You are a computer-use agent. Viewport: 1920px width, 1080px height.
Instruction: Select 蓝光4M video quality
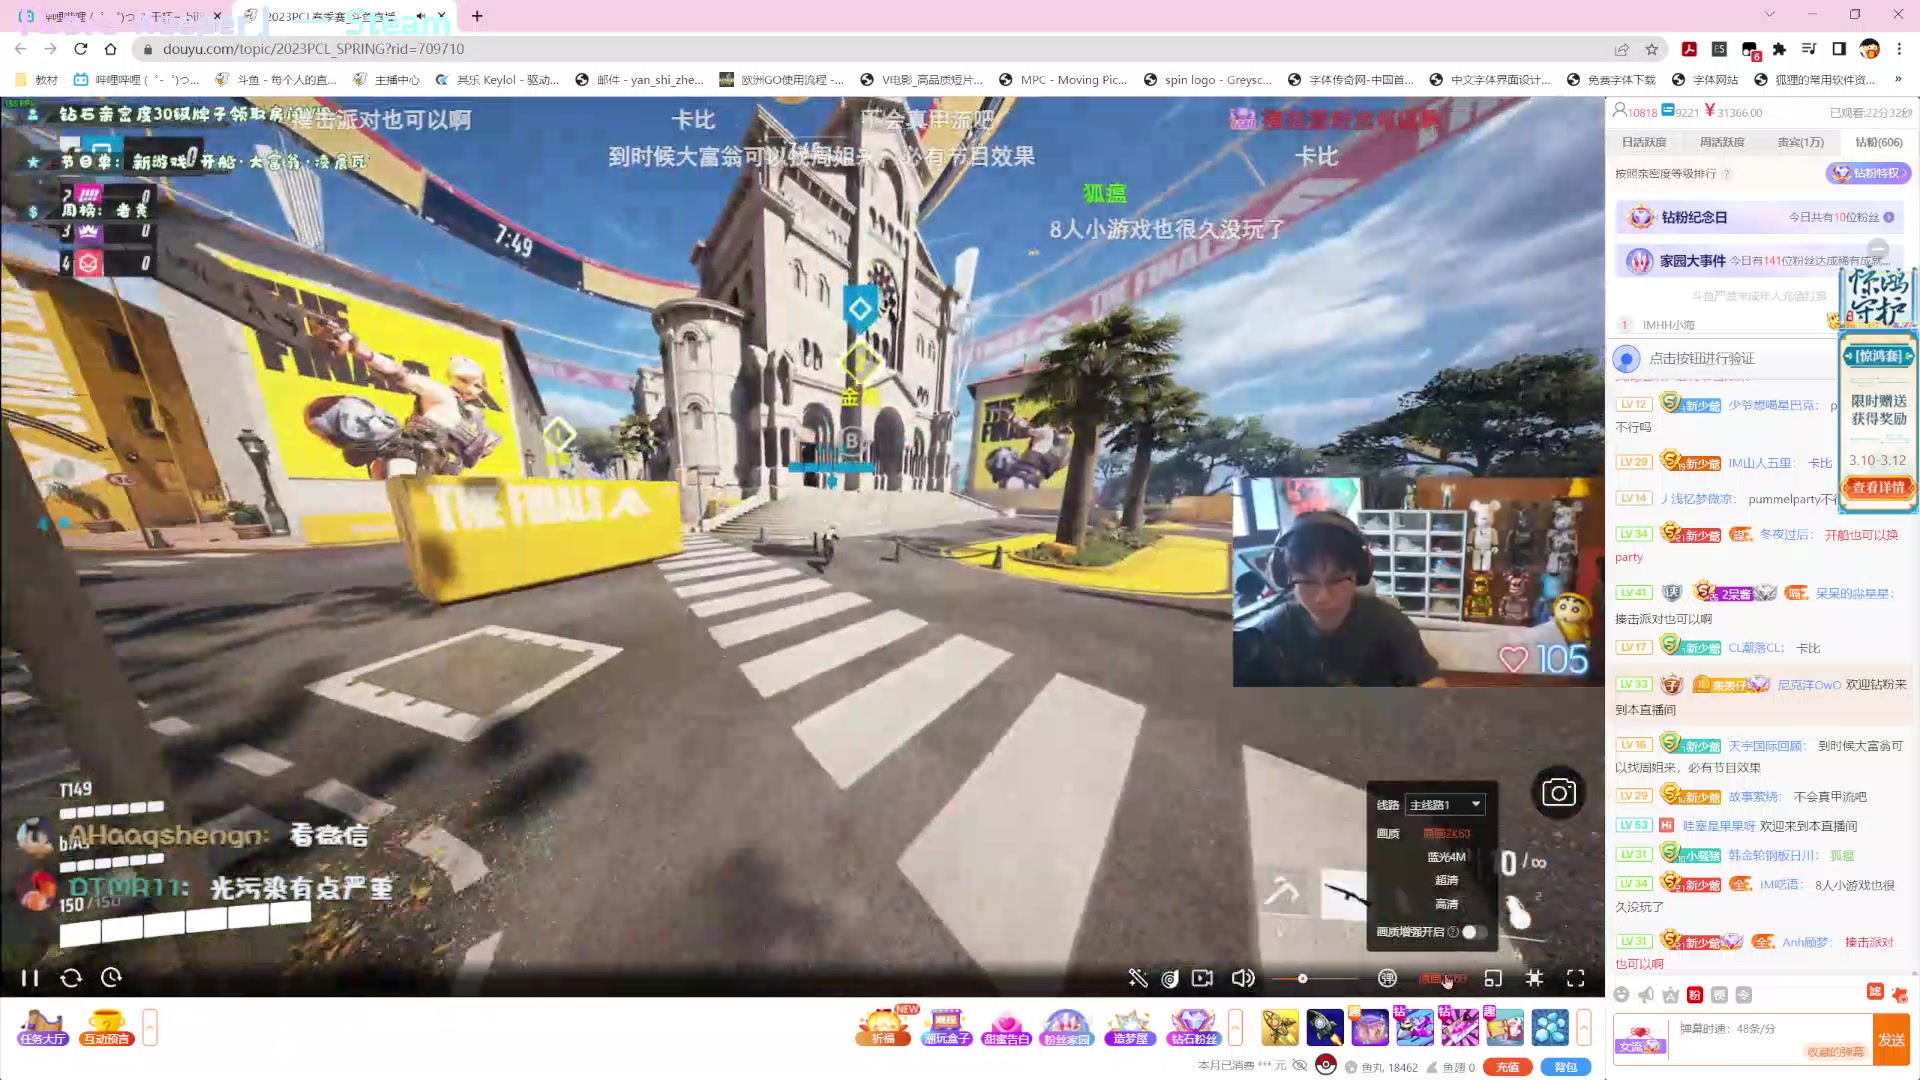pos(1446,857)
